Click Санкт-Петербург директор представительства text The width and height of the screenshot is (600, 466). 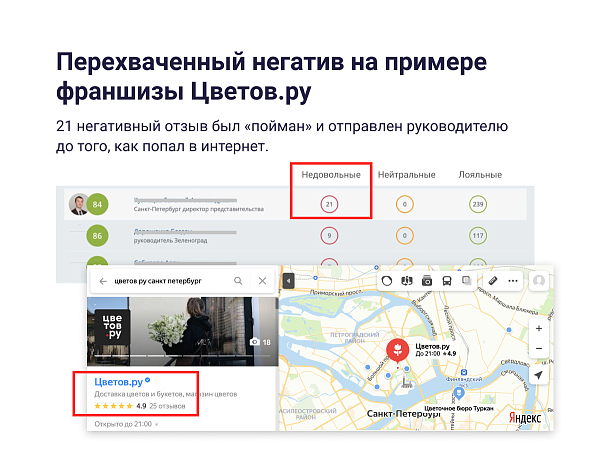199,209
